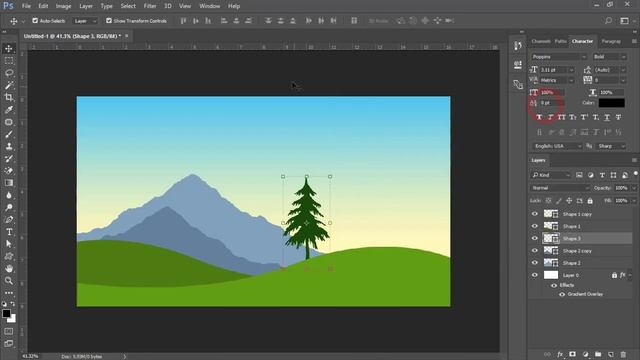This screenshot has width=640, height=360.
Task: Select the Crop tool
Action: [x=9, y=97]
